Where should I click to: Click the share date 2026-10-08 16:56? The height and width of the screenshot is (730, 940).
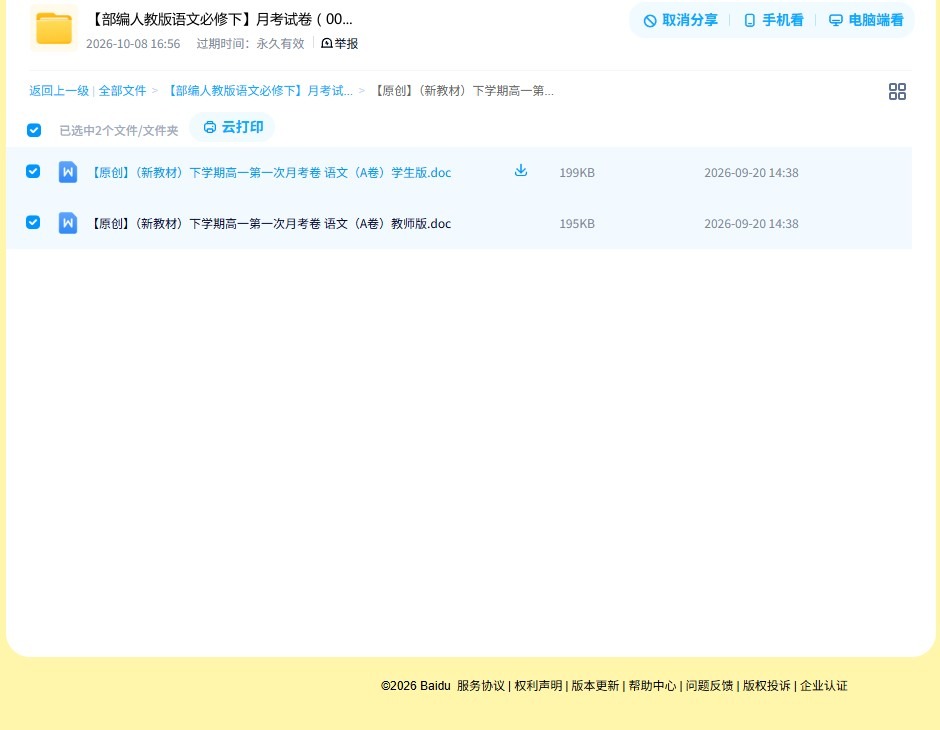point(133,44)
